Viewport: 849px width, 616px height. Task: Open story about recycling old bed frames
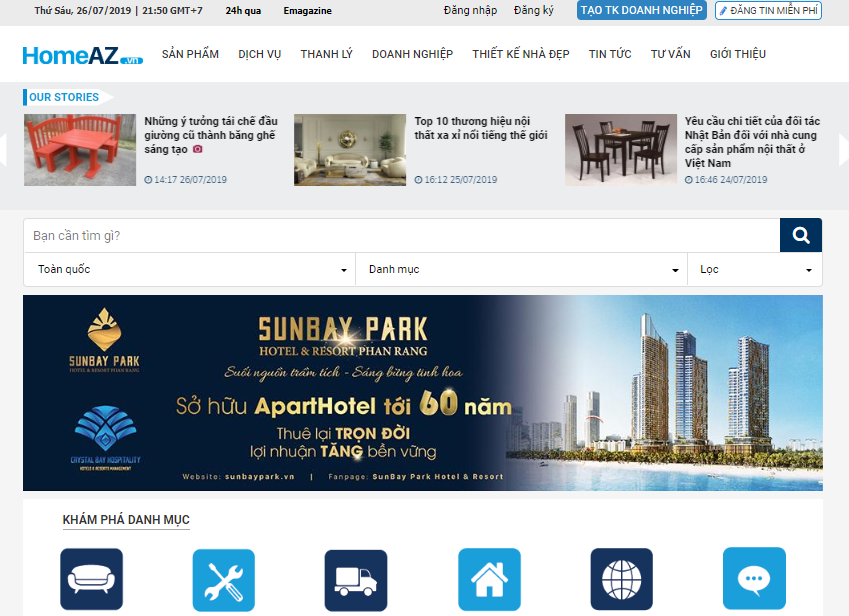point(211,135)
